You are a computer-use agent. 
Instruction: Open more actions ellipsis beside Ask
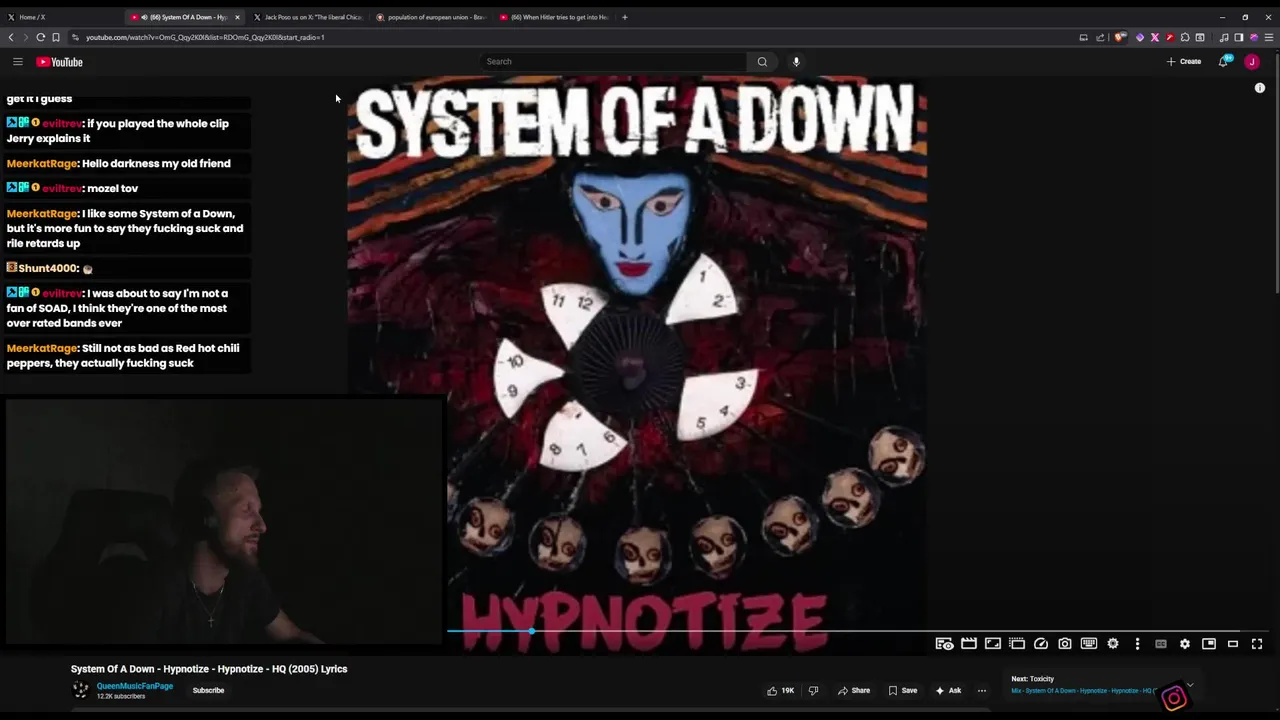982,690
